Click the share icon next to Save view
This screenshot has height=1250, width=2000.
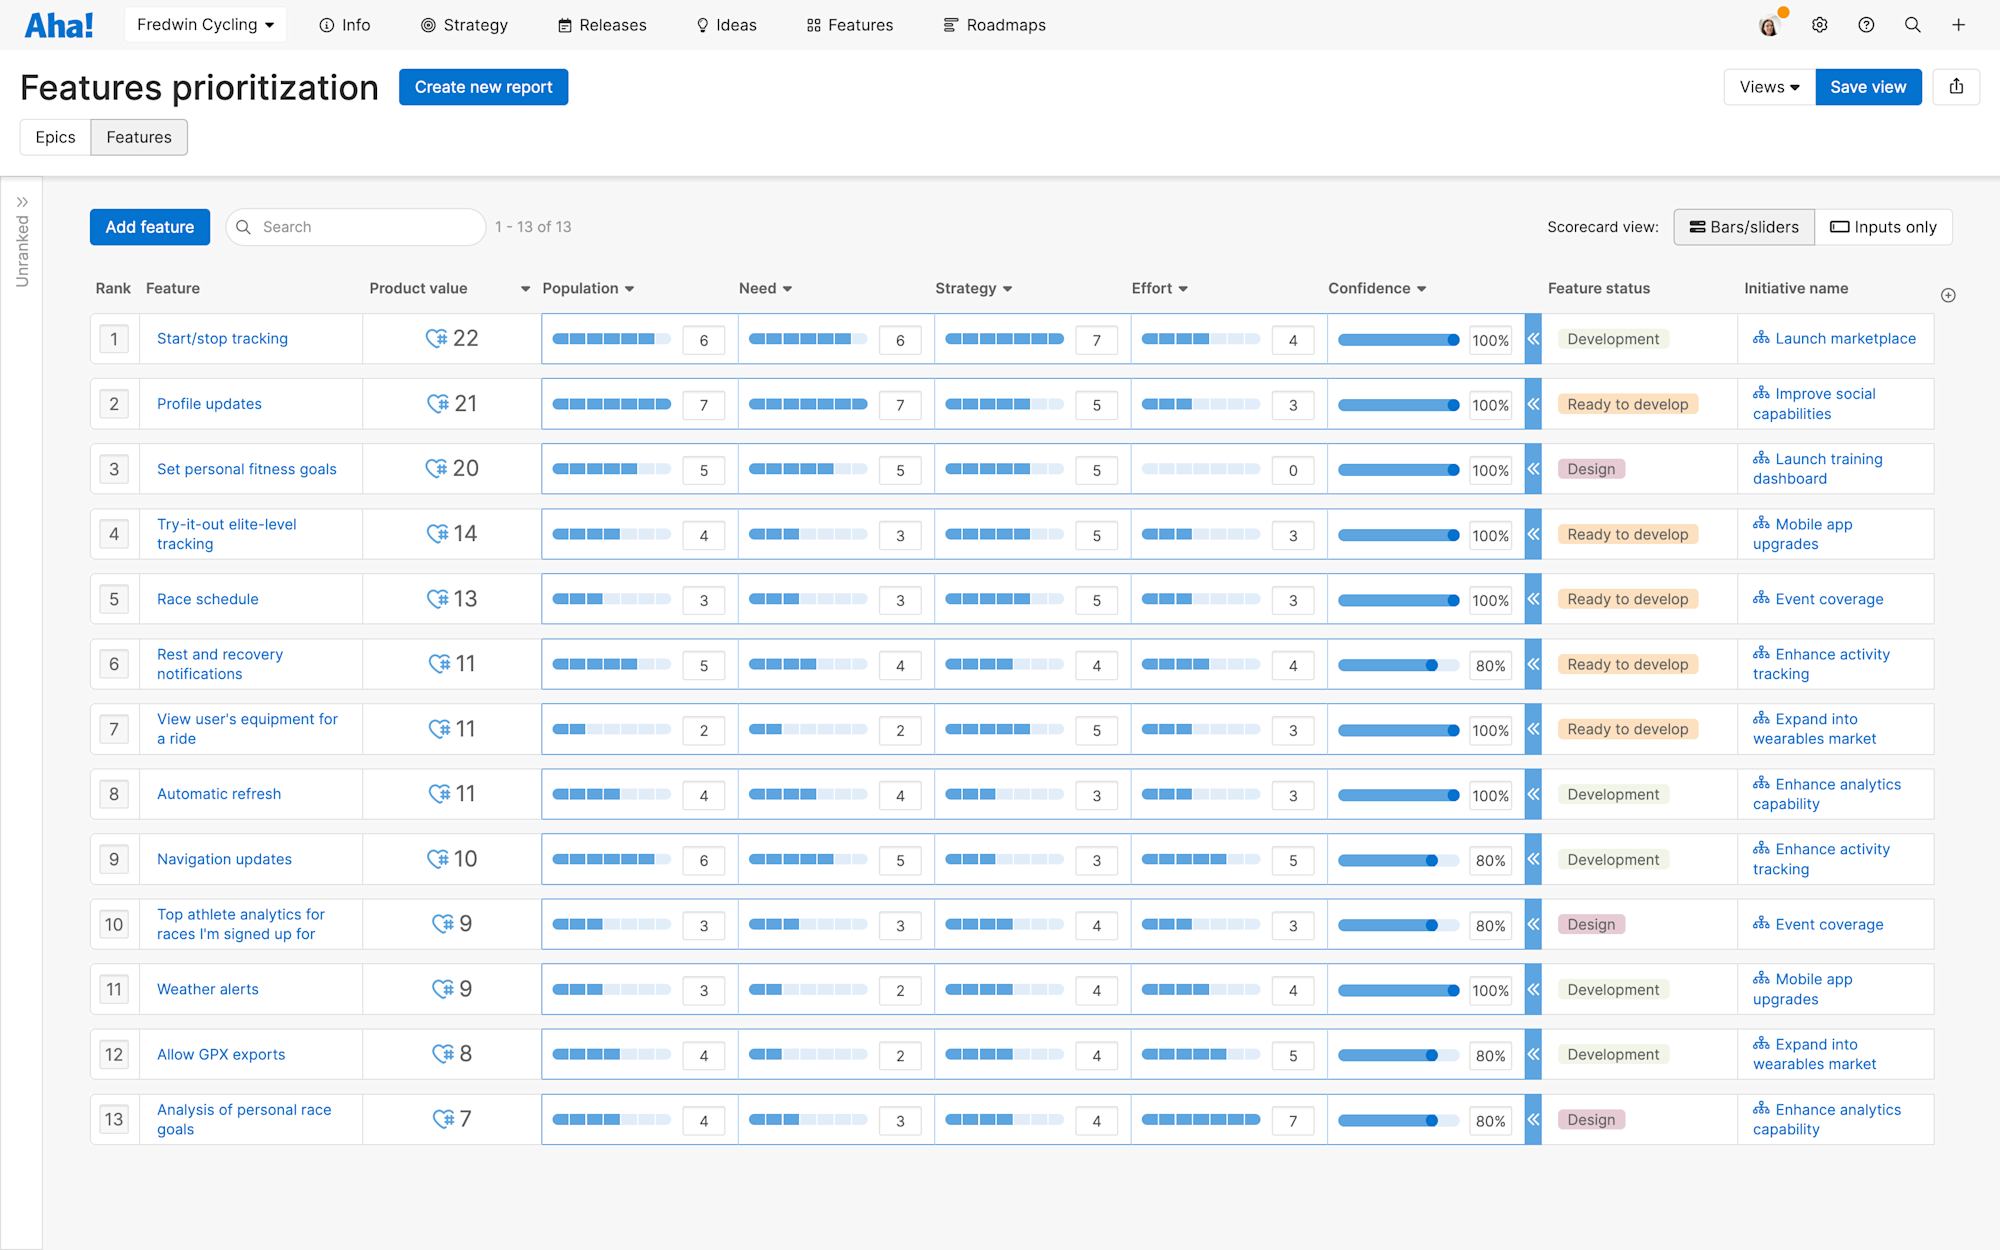(1956, 87)
